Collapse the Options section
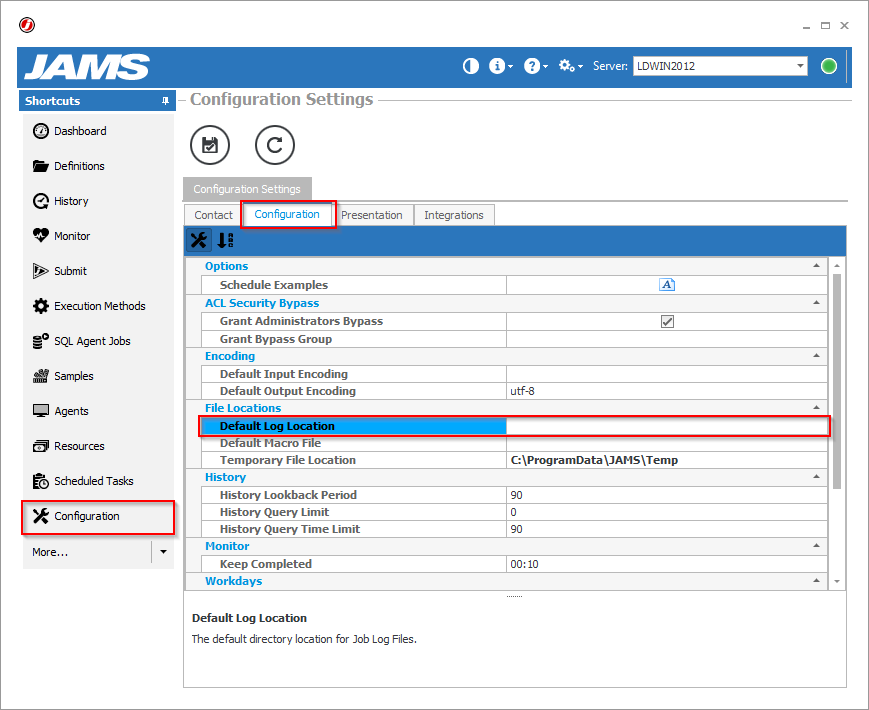869x710 pixels. (816, 266)
